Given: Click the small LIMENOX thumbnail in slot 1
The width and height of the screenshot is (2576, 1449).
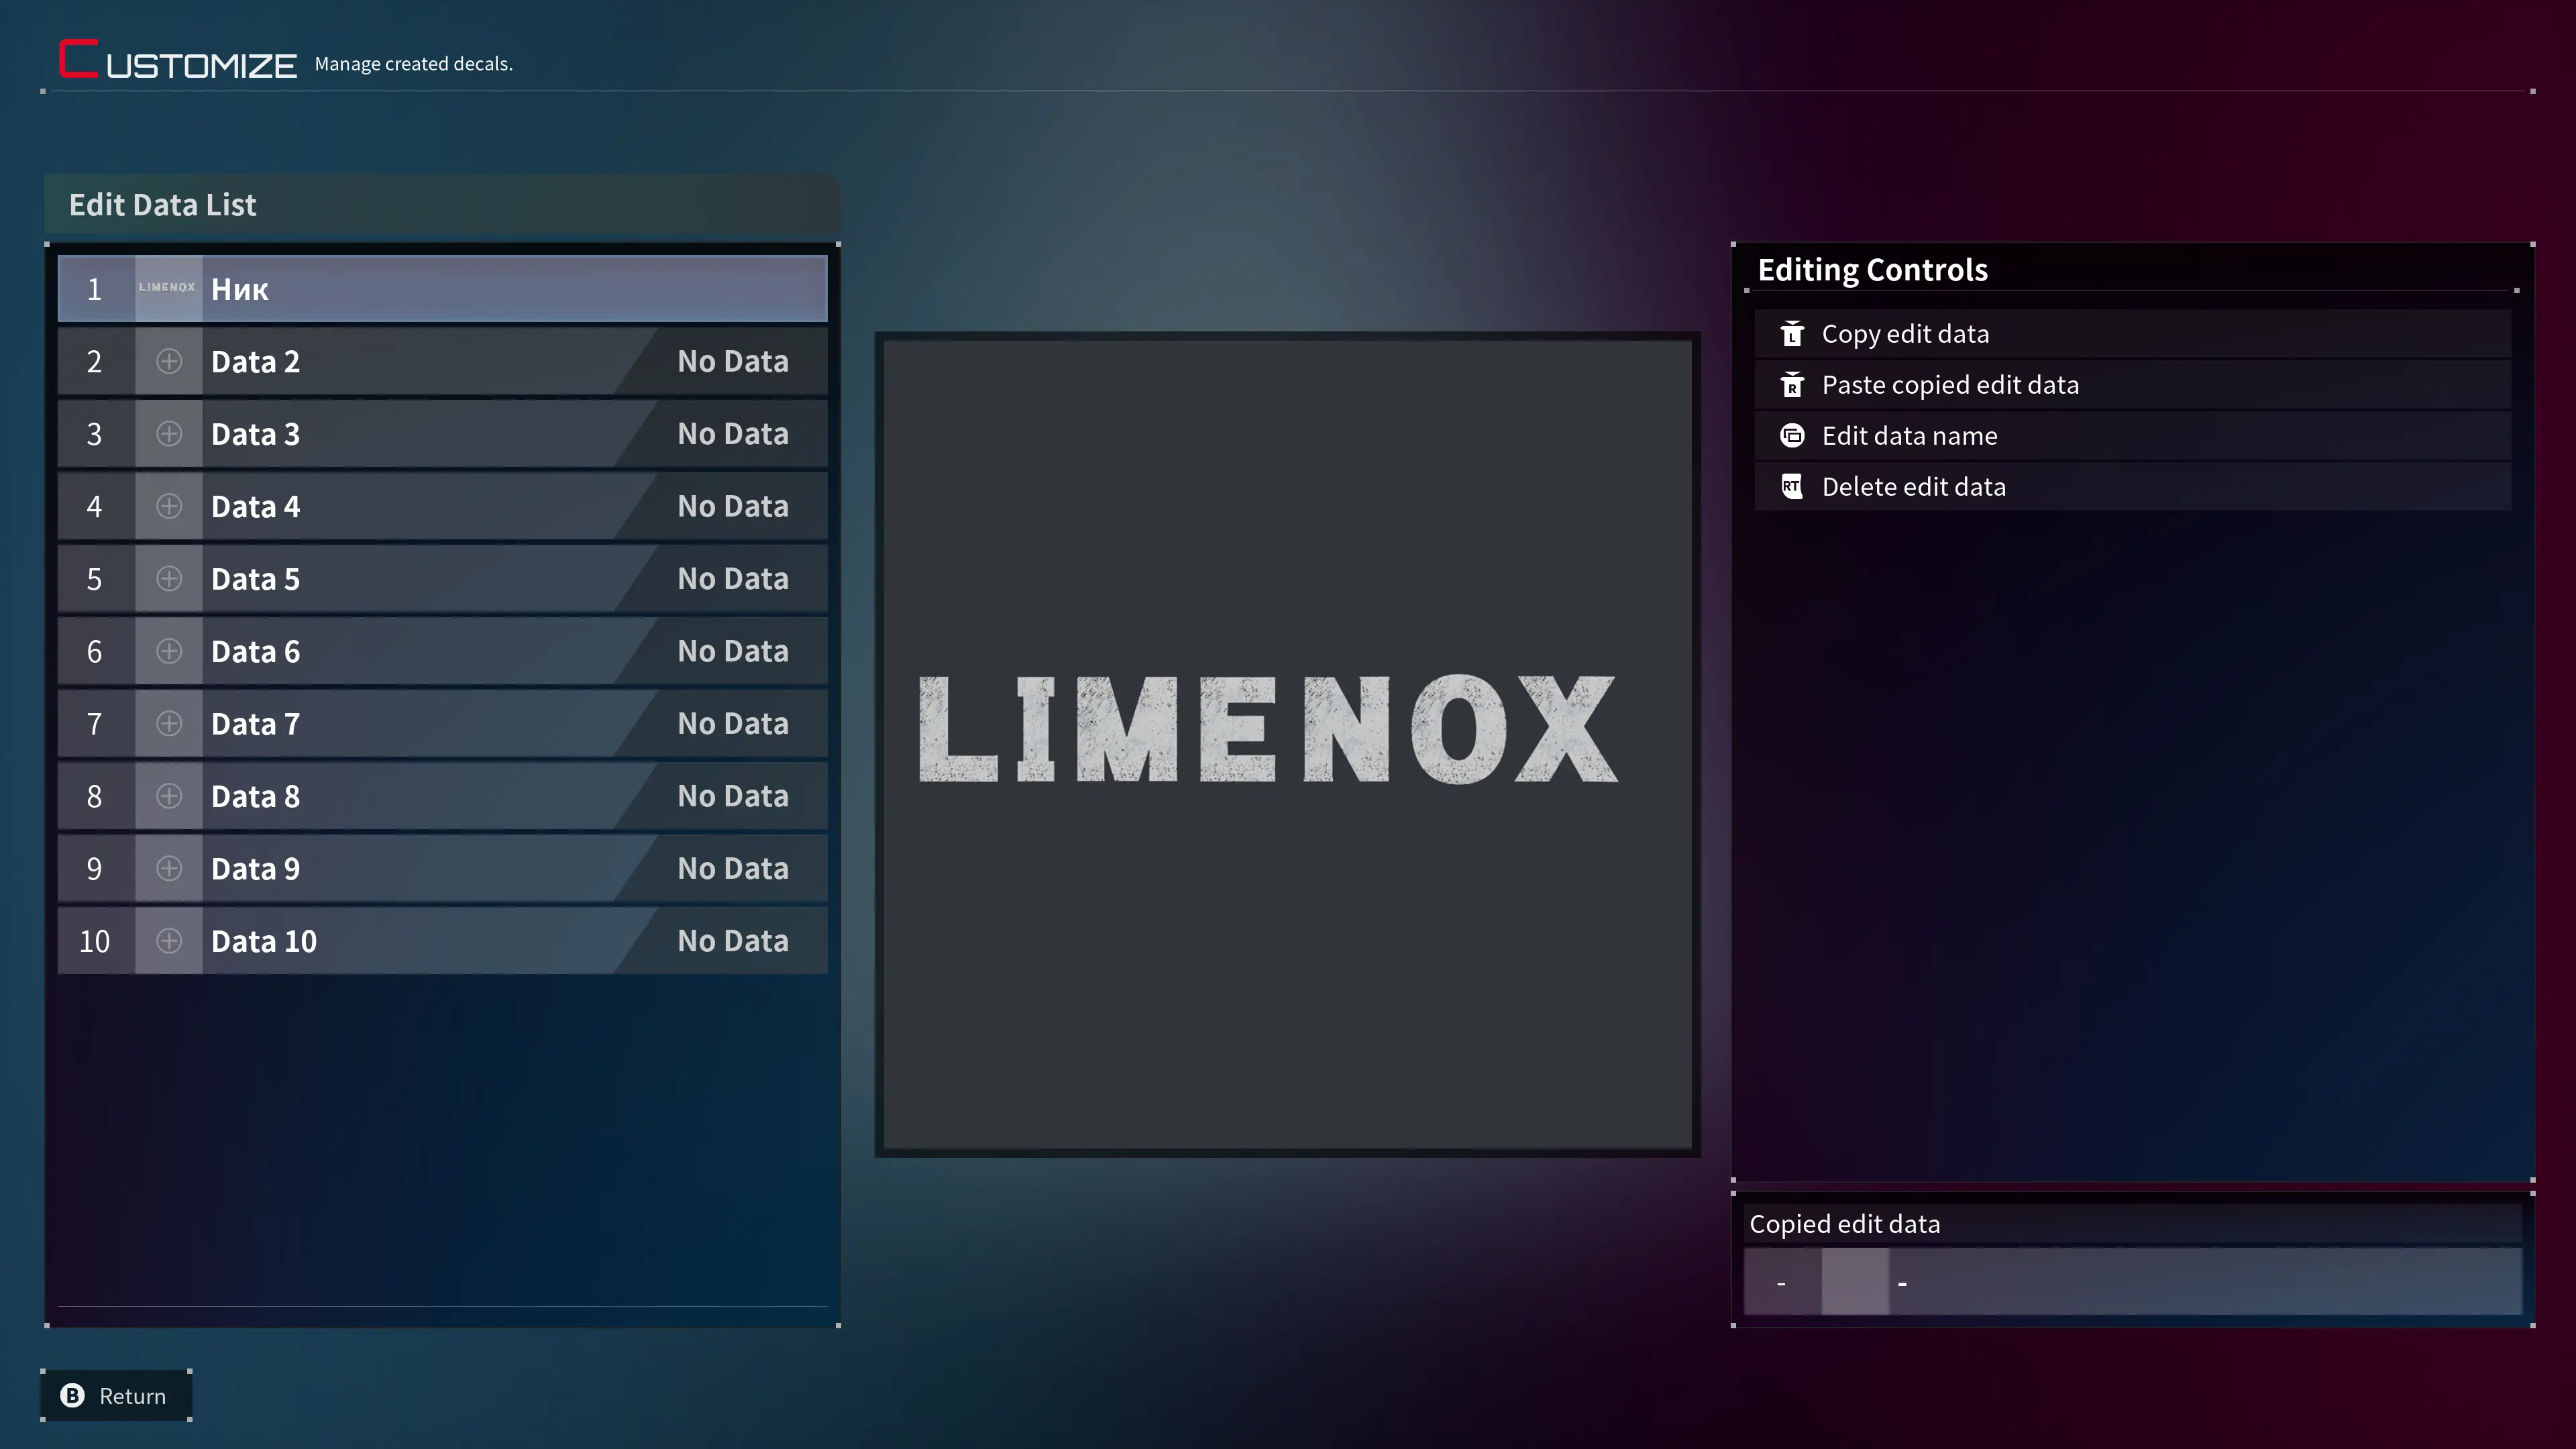Looking at the screenshot, I should click(x=168, y=288).
